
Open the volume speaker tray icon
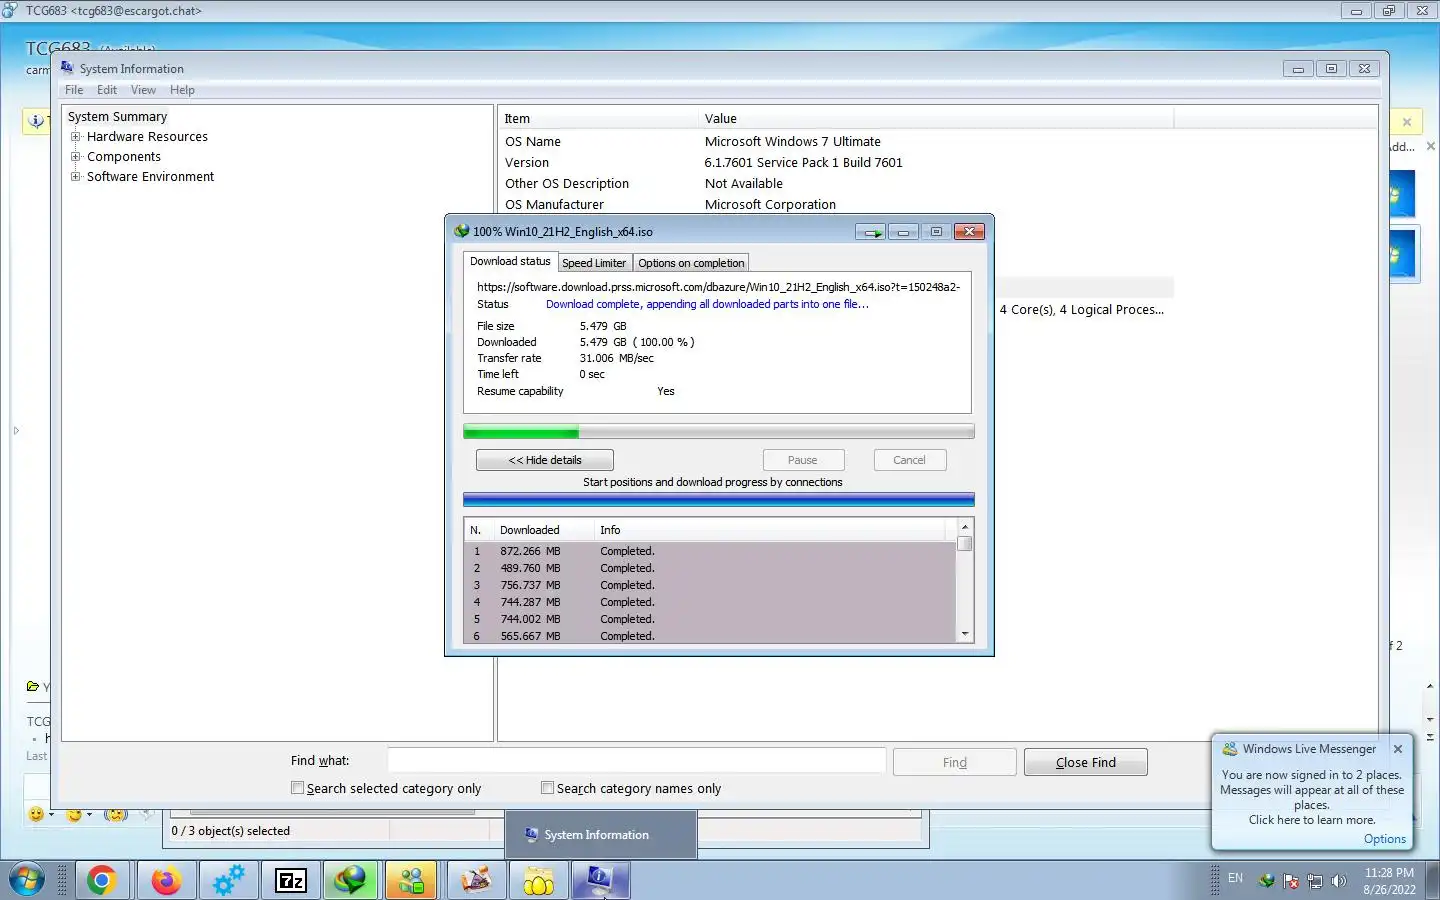pos(1339,881)
